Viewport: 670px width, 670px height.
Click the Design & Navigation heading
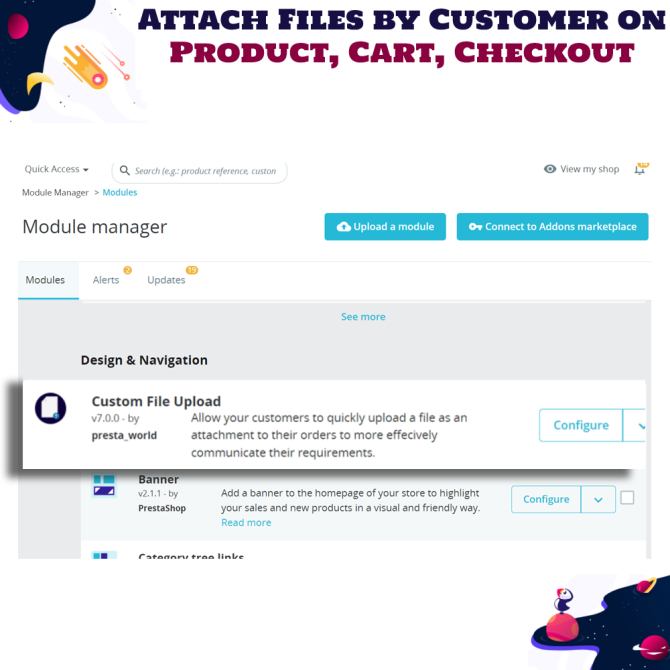pos(144,360)
